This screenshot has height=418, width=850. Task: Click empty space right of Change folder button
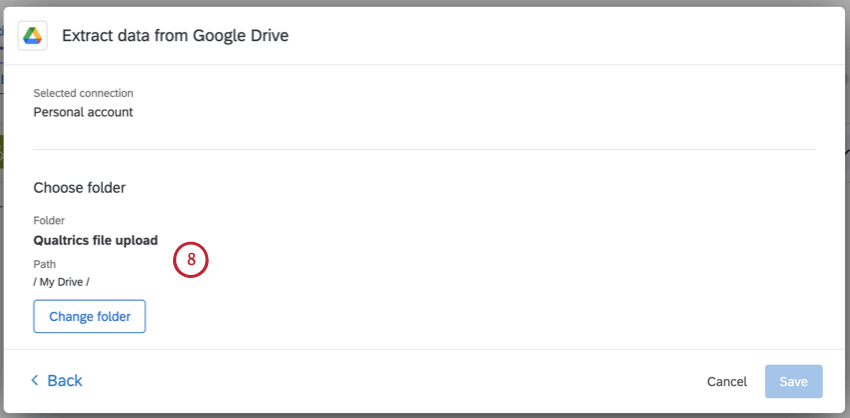coord(450,316)
